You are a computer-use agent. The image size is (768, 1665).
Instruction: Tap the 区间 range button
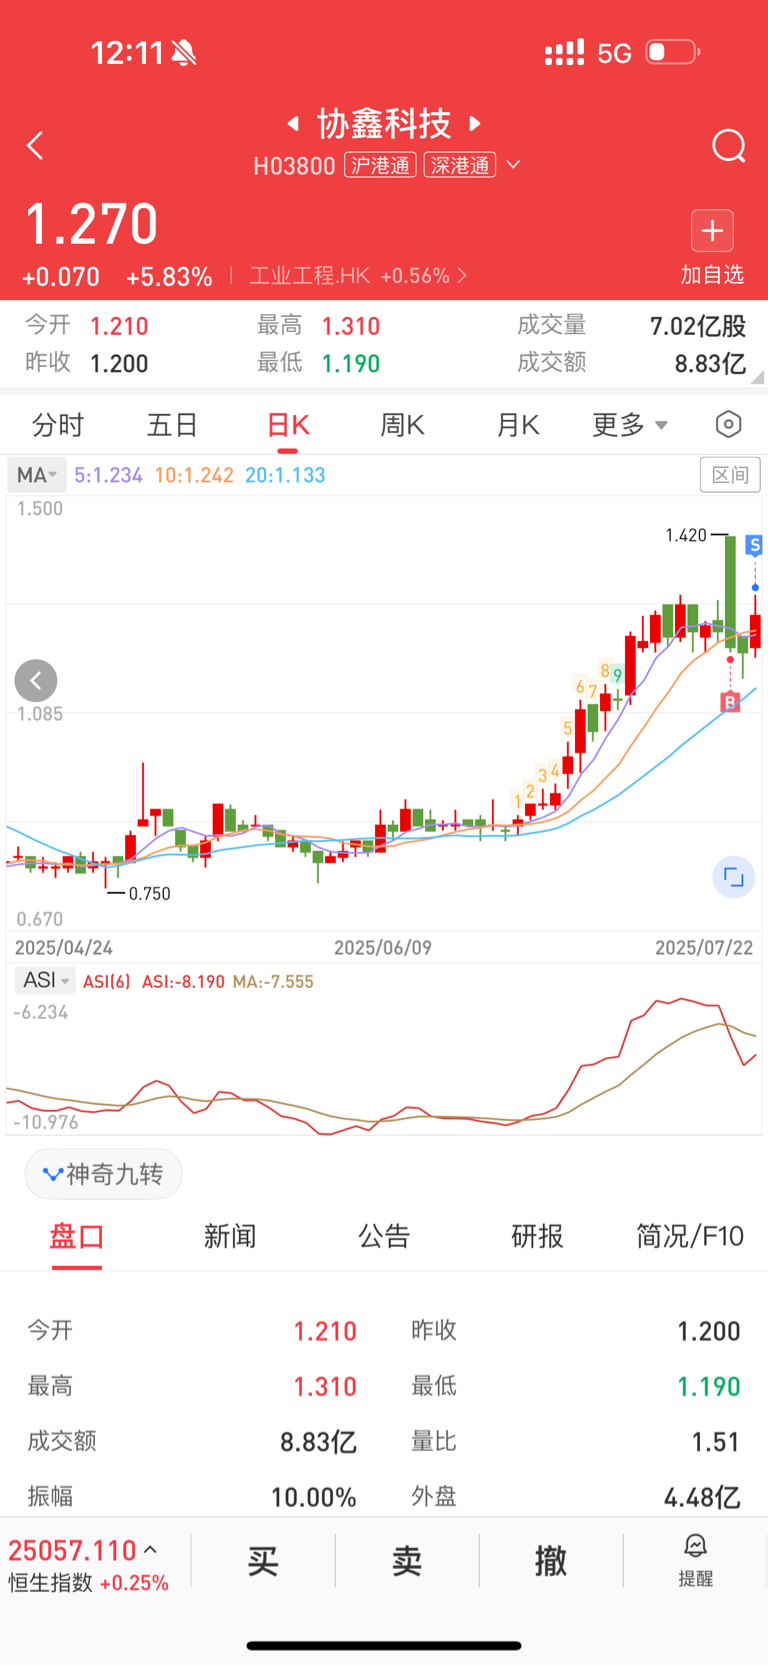coord(730,475)
